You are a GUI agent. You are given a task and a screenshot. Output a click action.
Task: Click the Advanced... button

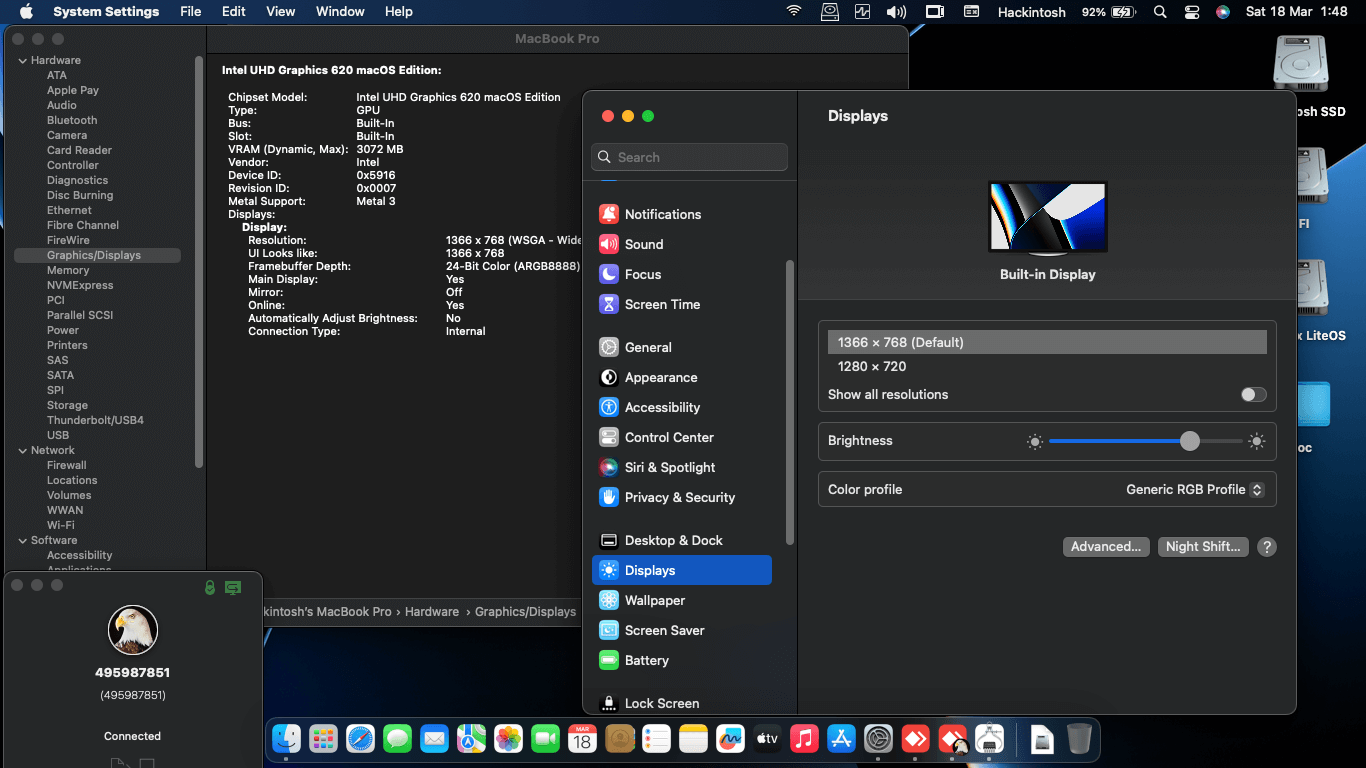coord(1106,547)
